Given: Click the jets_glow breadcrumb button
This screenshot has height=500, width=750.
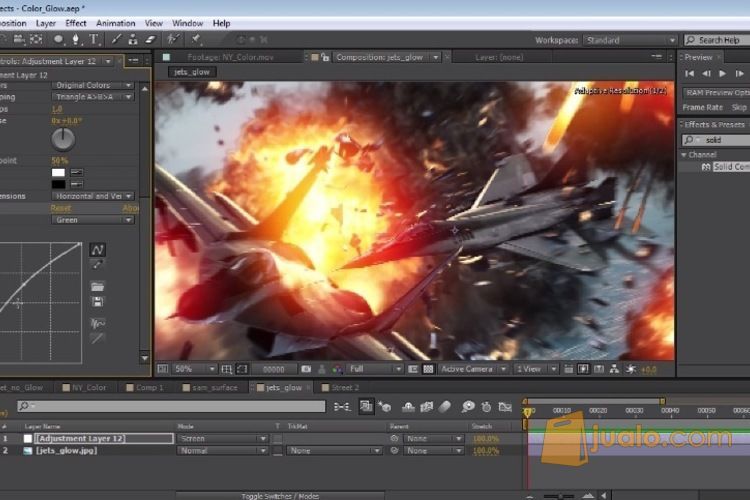Looking at the screenshot, I should pyautogui.click(x=192, y=72).
